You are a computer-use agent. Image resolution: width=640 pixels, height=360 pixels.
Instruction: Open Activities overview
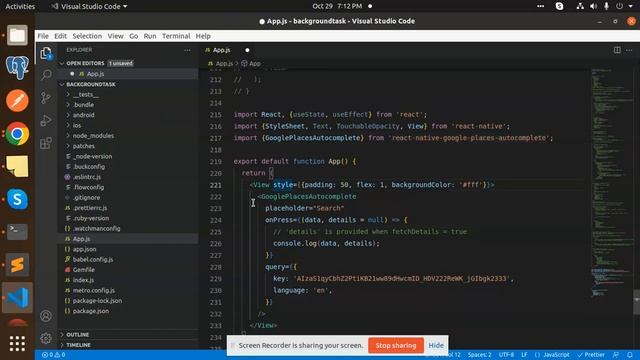20,6
